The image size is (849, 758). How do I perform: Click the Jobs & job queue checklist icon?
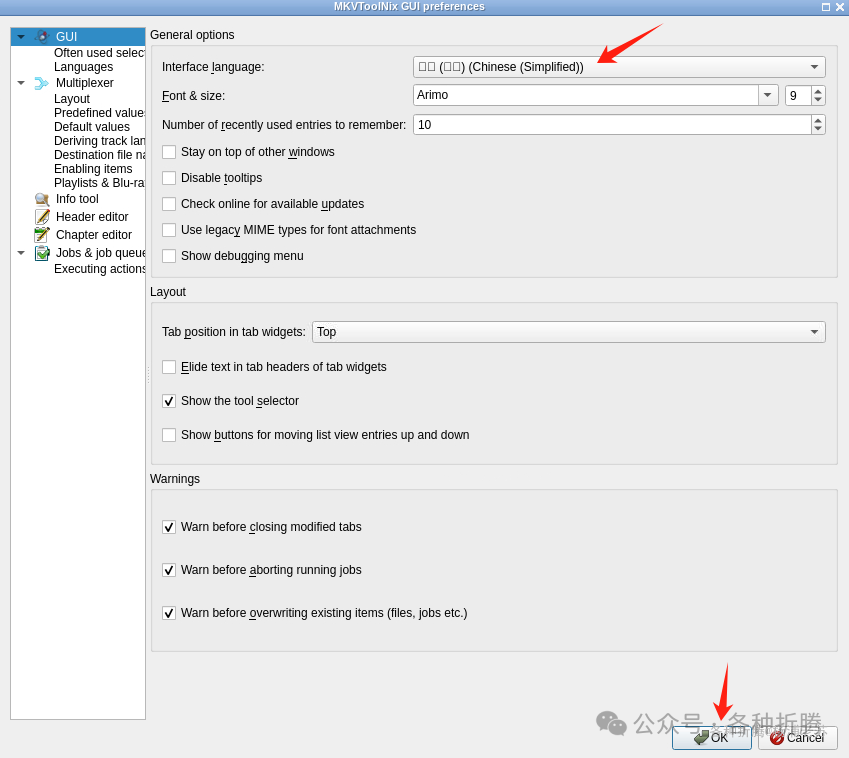[x=42, y=253]
